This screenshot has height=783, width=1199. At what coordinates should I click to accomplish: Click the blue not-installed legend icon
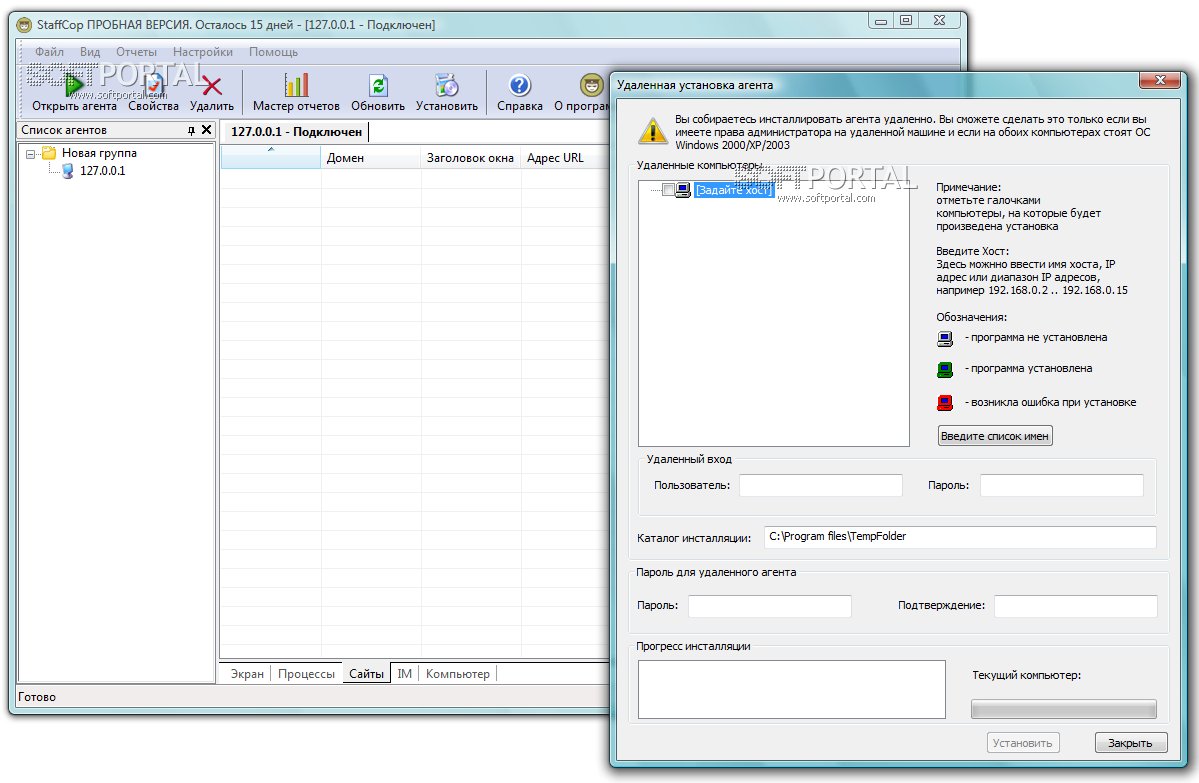945,338
